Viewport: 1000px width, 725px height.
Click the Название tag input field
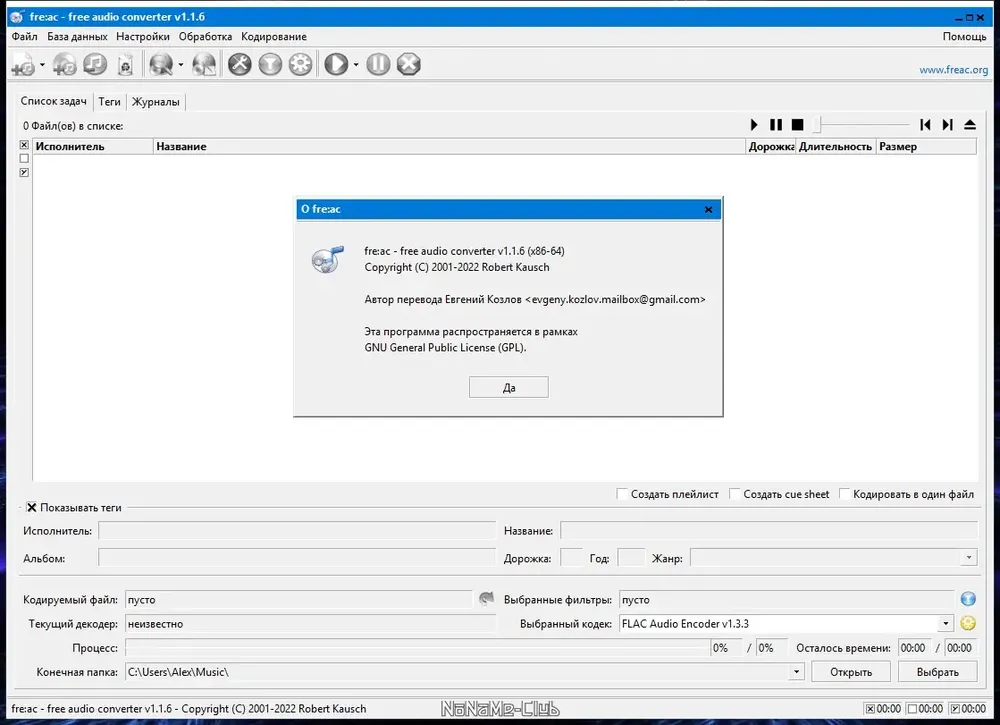pyautogui.click(x=768, y=530)
